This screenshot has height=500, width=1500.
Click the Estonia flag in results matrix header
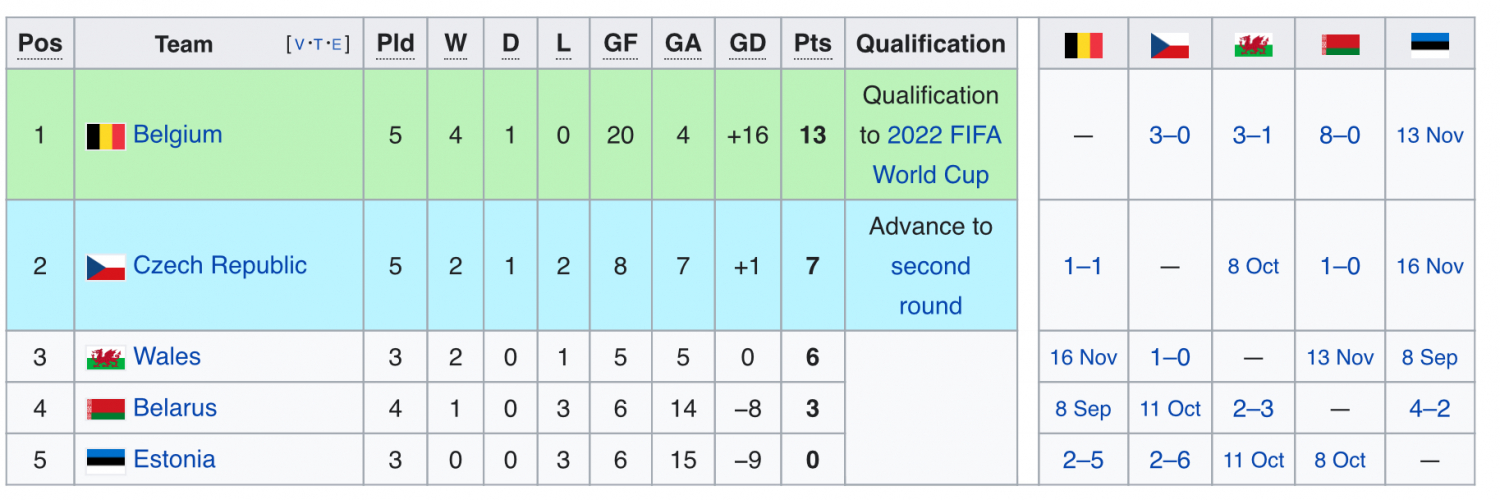point(1430,45)
